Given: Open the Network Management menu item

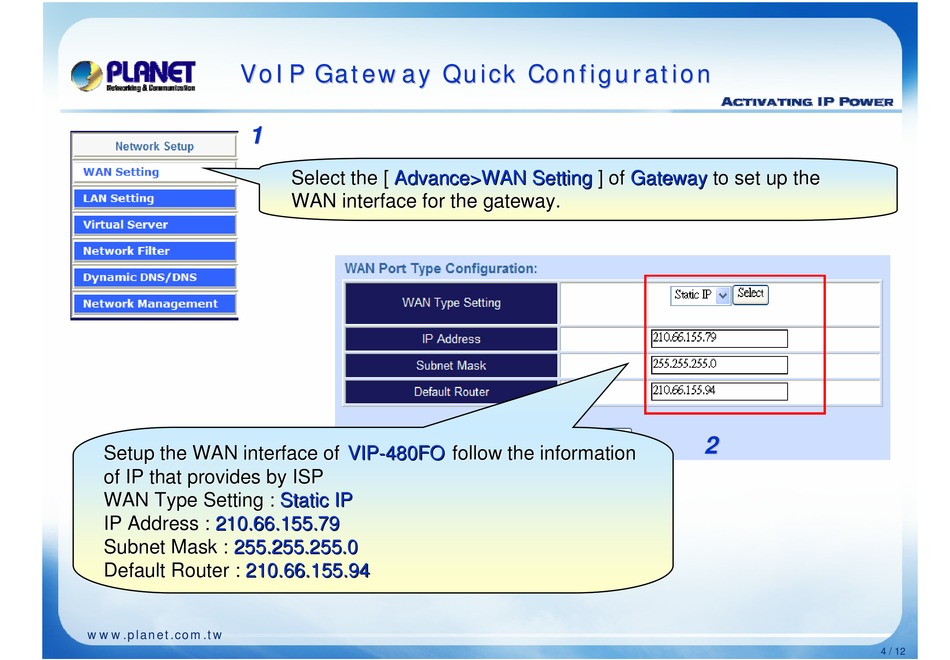Looking at the screenshot, I should pos(154,304).
